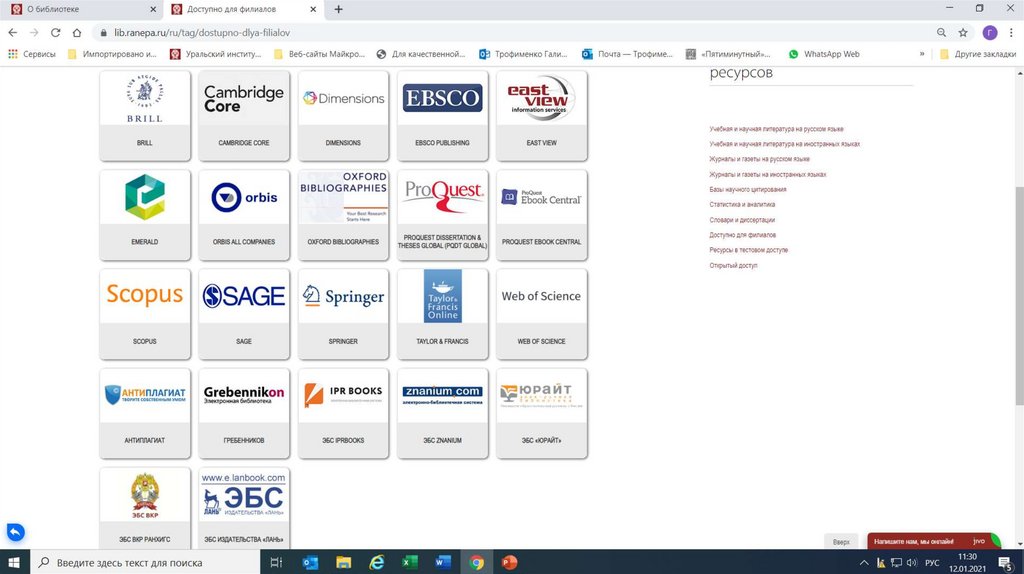Open the ЭБС IPRbooks card
Image resolution: width=1024 pixels, height=574 pixels.
tap(343, 413)
